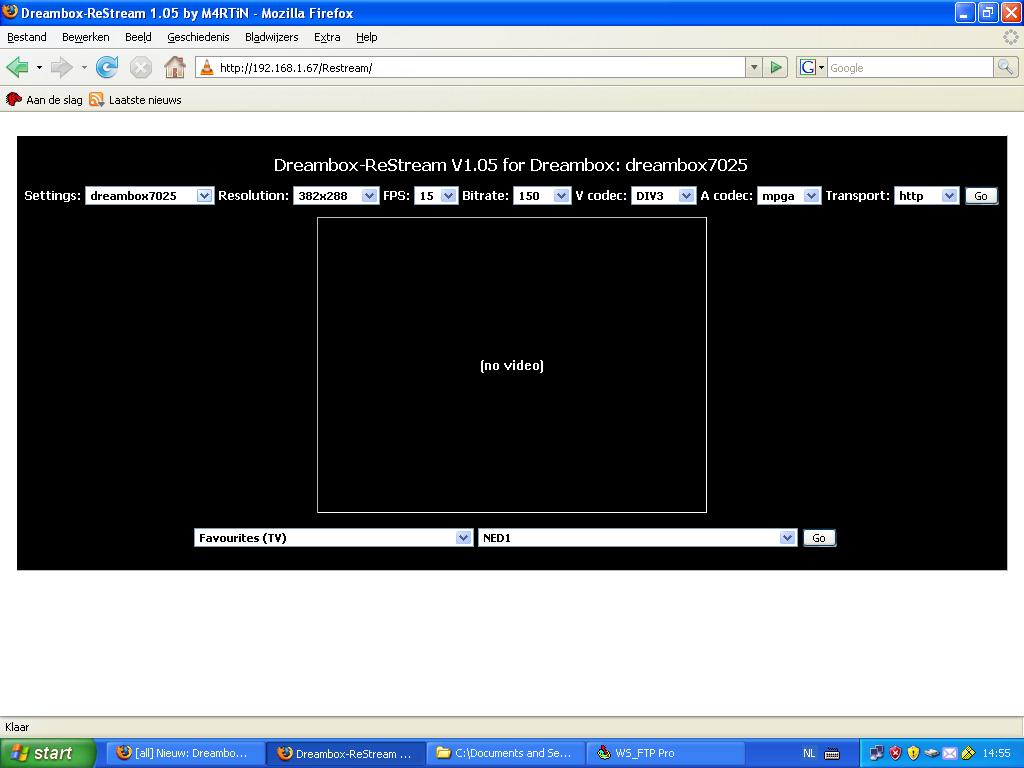Open the Extra menu
Image resolution: width=1024 pixels, height=768 pixels.
click(327, 37)
